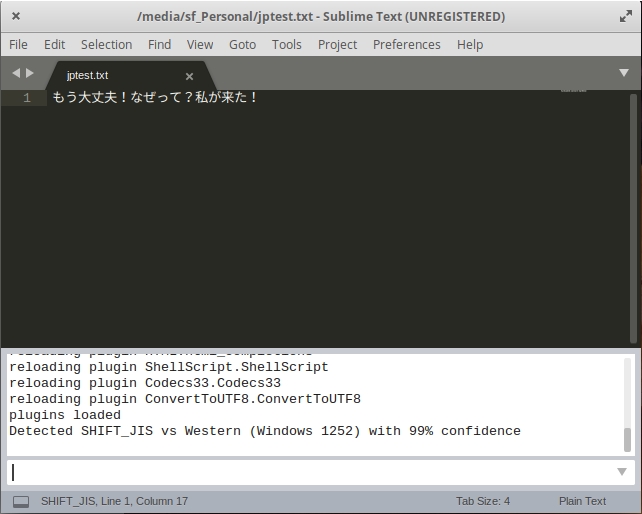Open console input history dropdown arrow

tap(622, 472)
